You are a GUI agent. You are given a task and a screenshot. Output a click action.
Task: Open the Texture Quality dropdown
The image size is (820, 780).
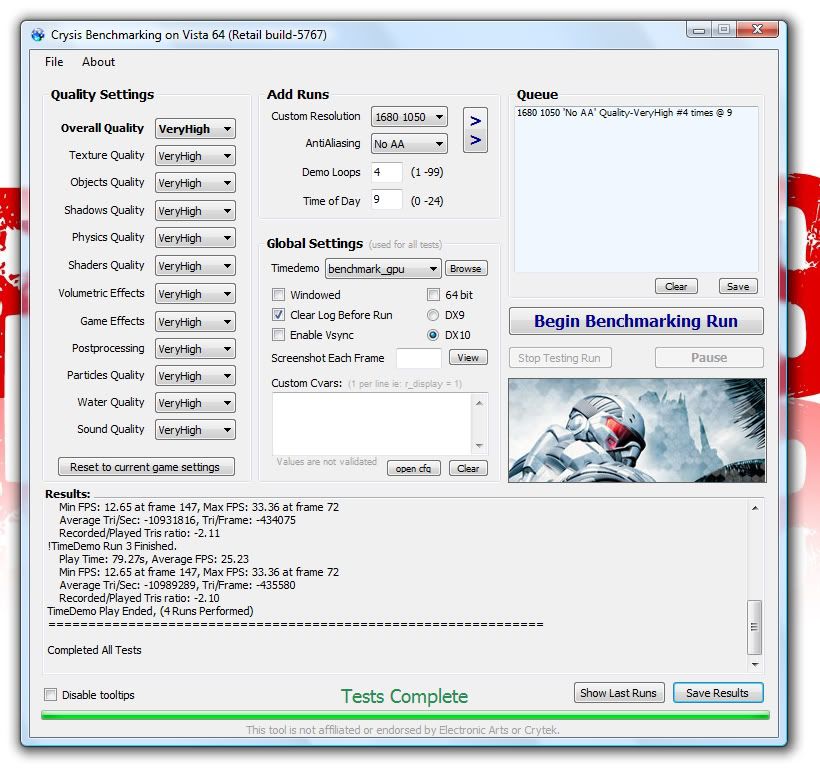click(195, 156)
